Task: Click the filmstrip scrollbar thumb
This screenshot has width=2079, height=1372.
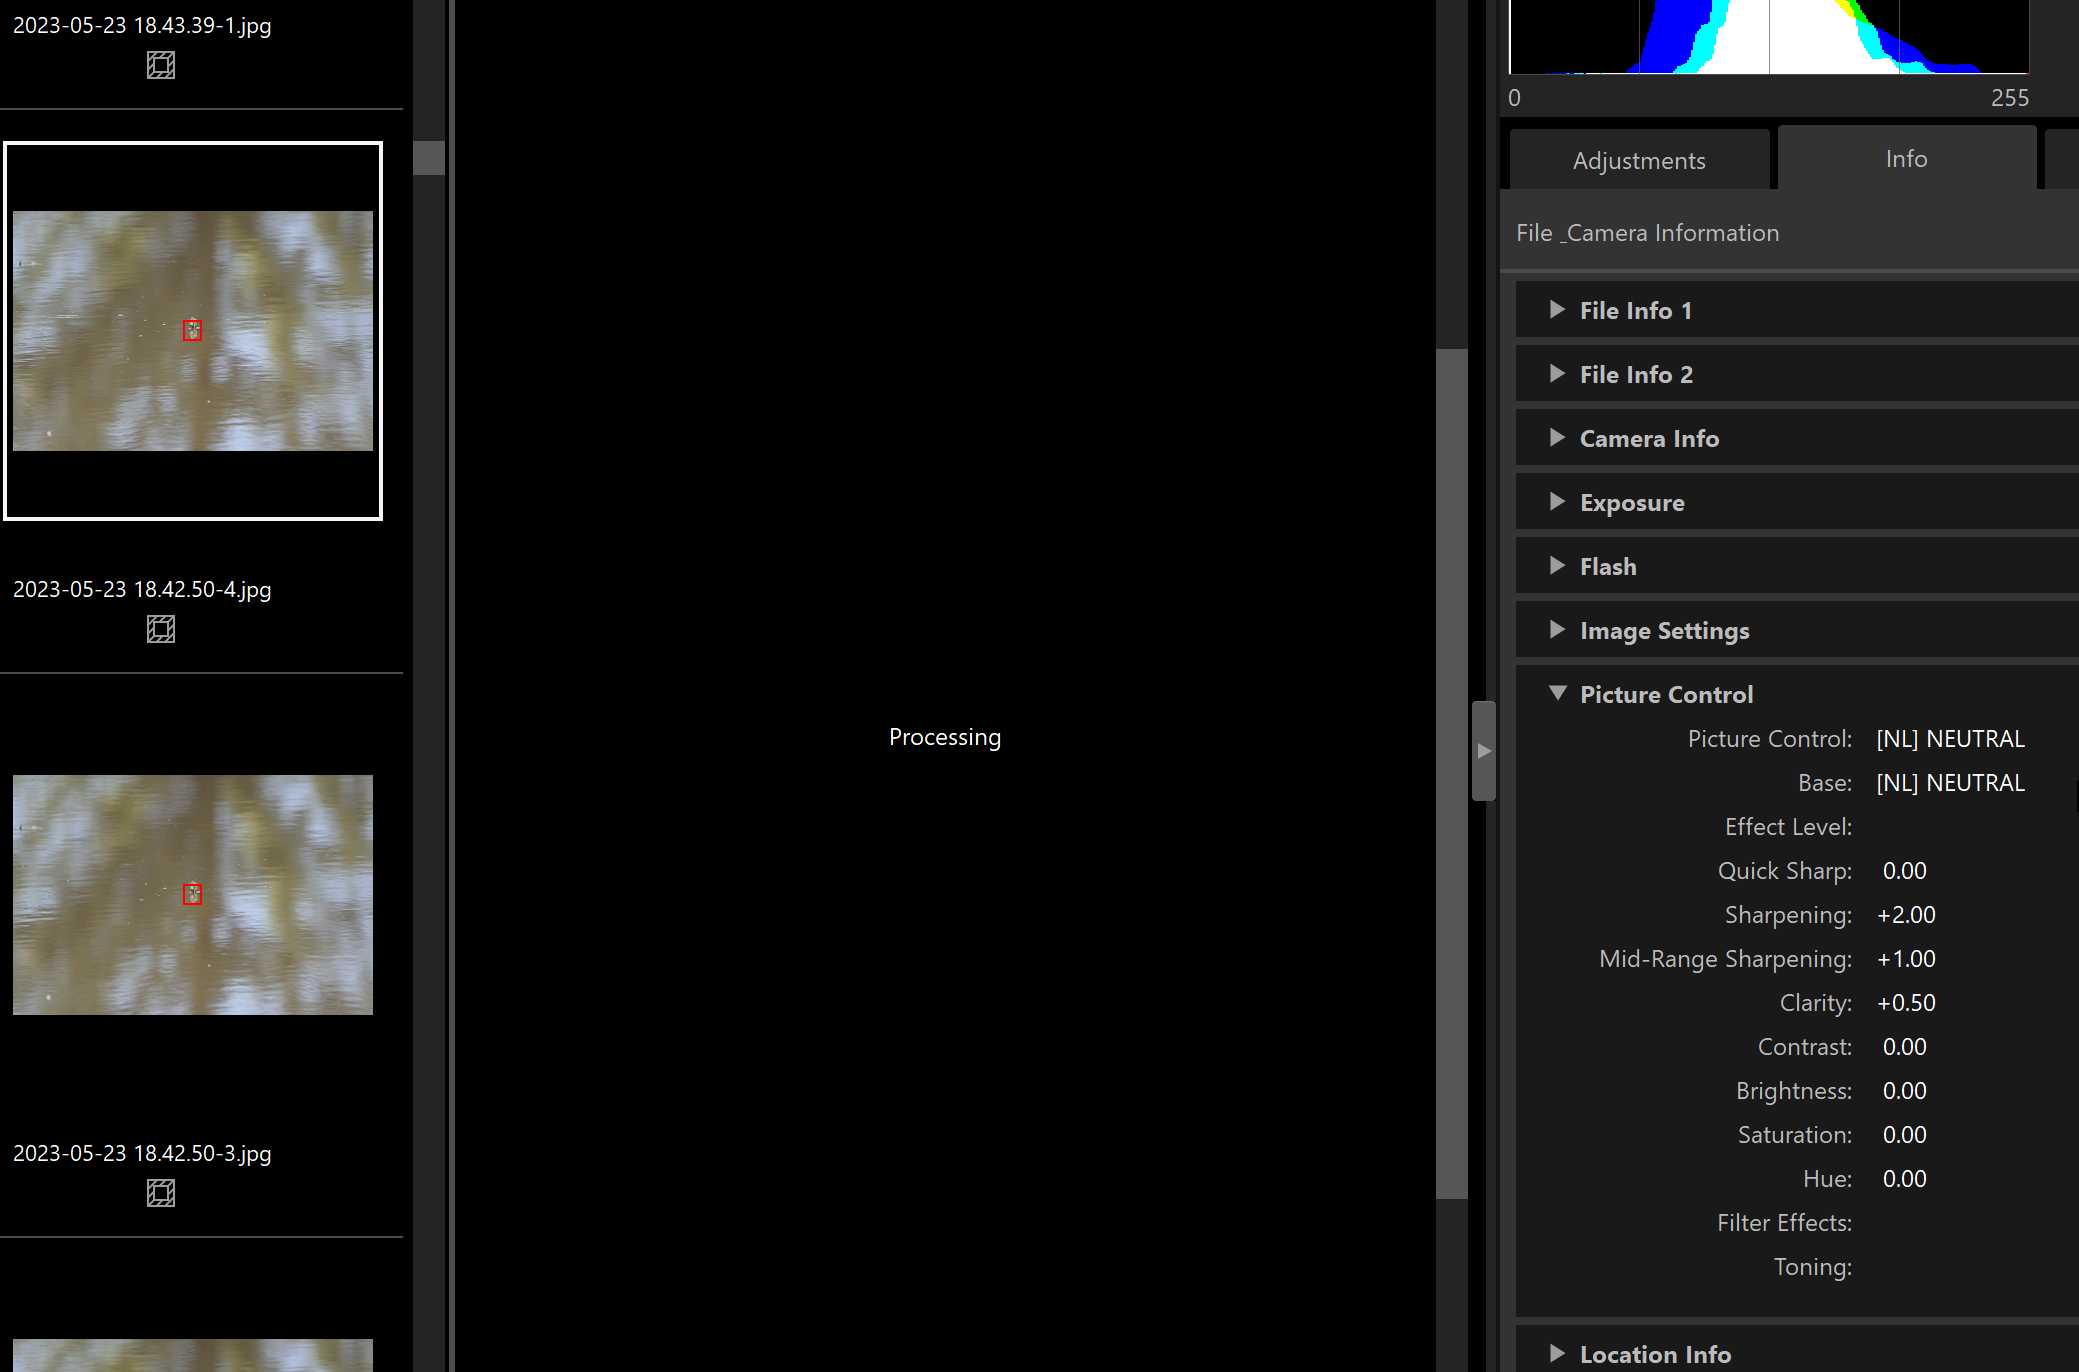Action: point(429,158)
